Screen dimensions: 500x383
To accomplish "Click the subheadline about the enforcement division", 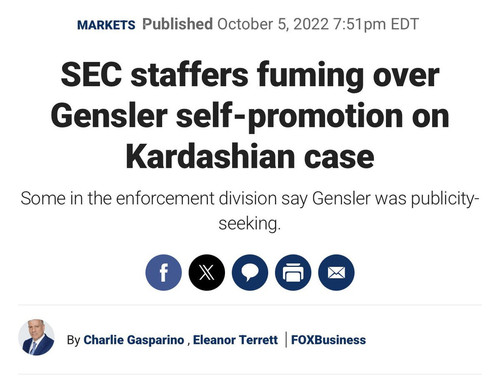I will [250, 211].
